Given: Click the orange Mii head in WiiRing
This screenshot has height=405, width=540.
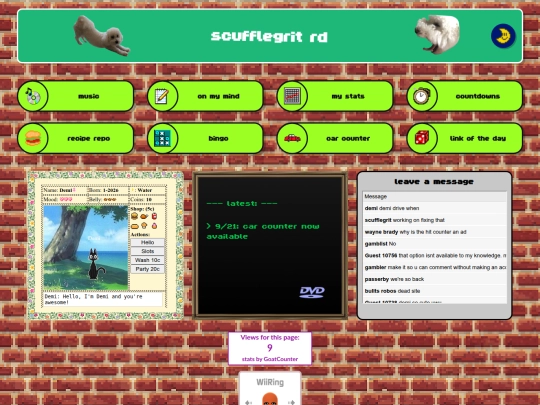Looking at the screenshot, I should coord(270,399).
